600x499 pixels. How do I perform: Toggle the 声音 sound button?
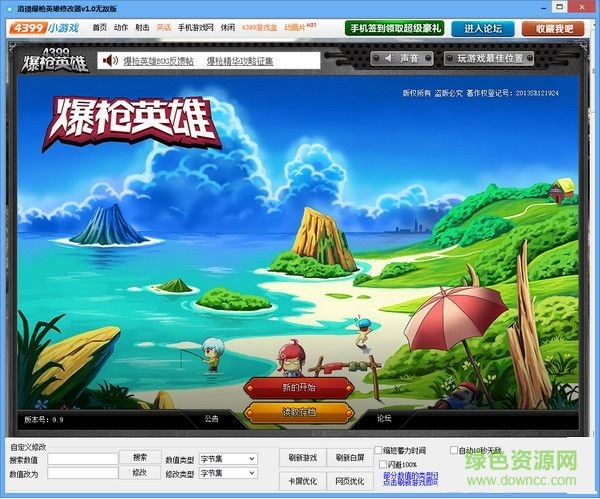pyautogui.click(x=402, y=58)
